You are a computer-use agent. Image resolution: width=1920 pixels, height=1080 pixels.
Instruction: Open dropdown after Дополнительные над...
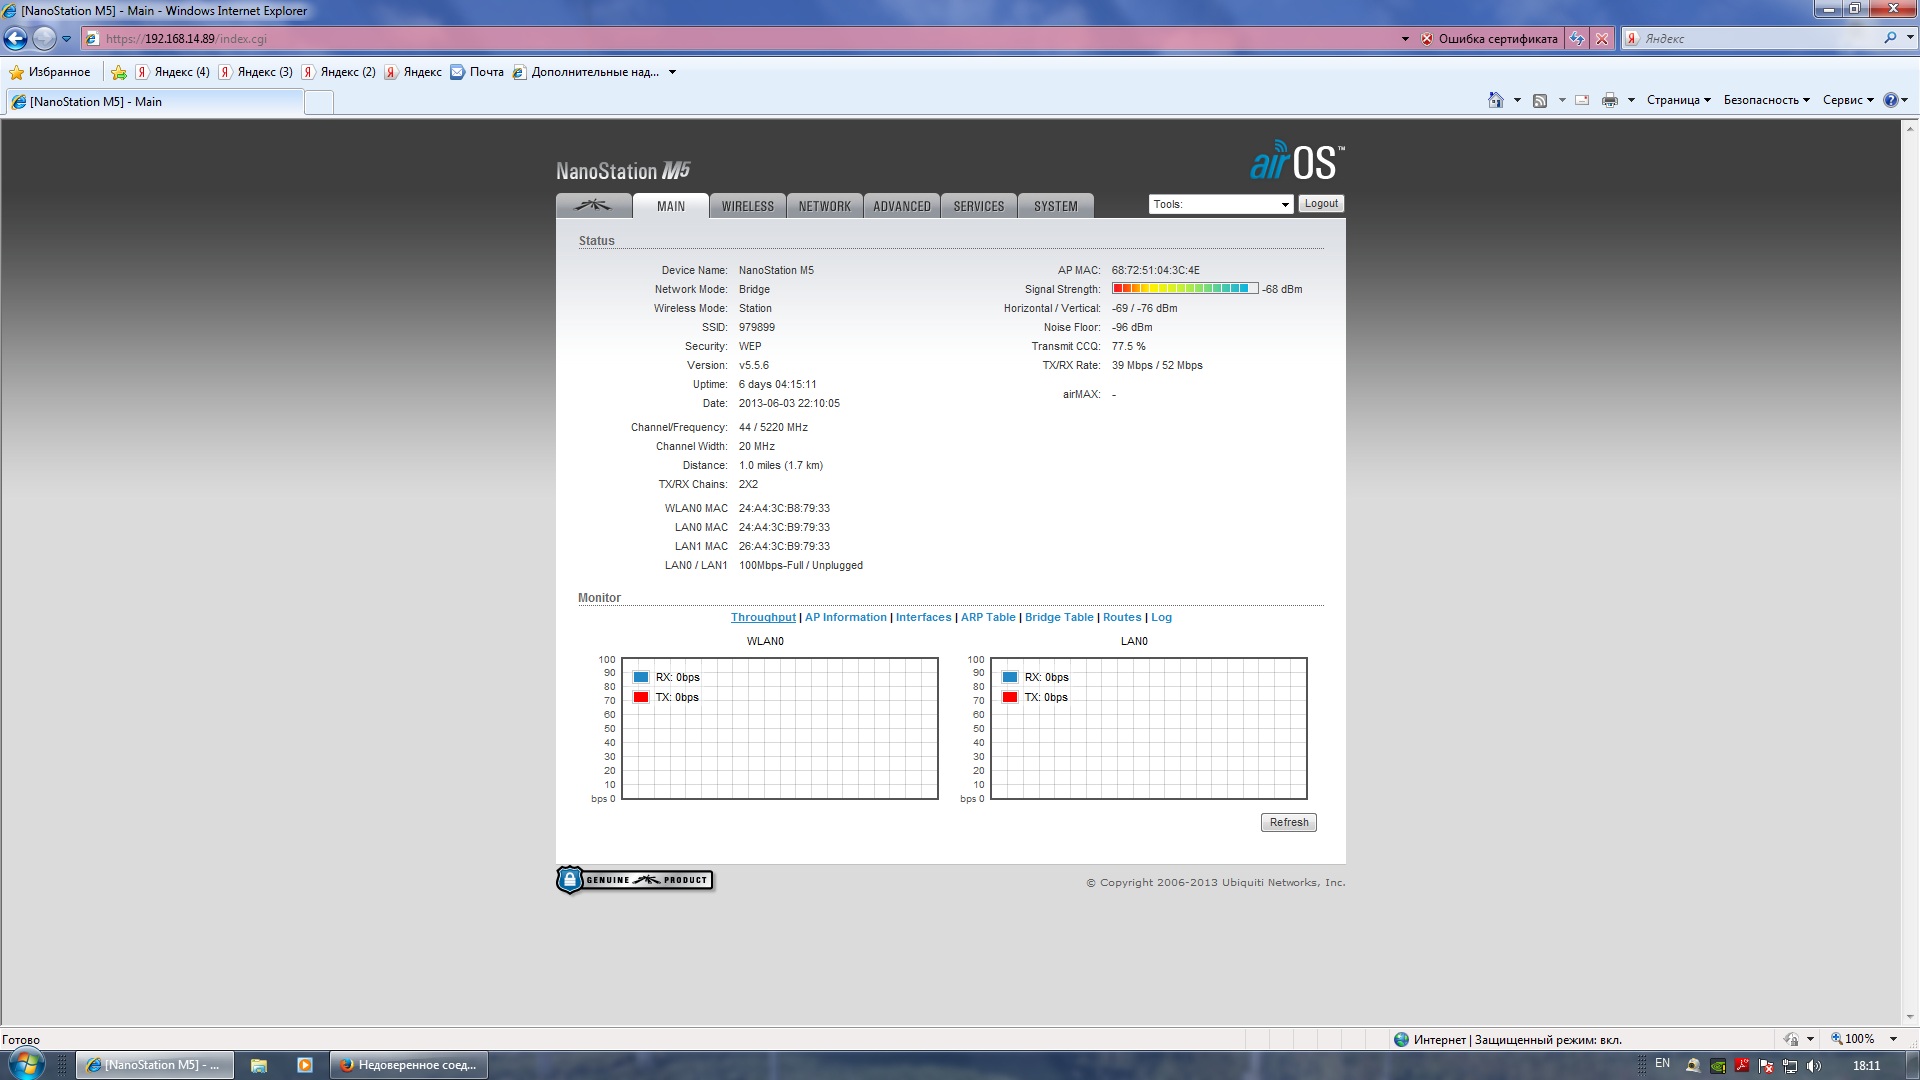672,72
